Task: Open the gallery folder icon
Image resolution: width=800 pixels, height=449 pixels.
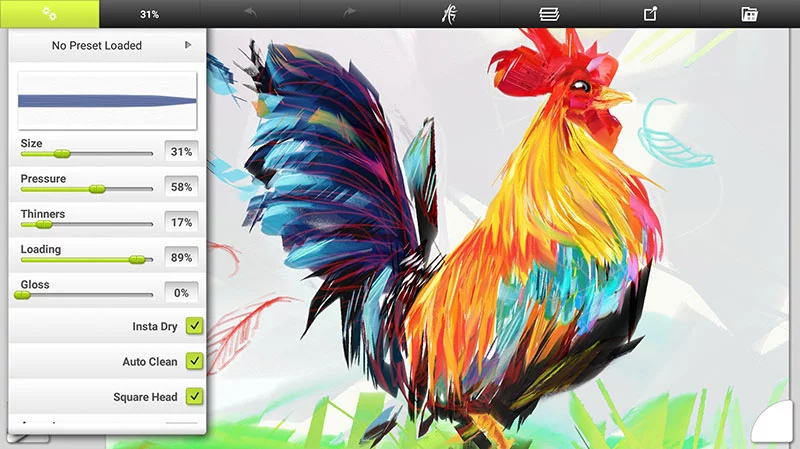Action: (749, 14)
